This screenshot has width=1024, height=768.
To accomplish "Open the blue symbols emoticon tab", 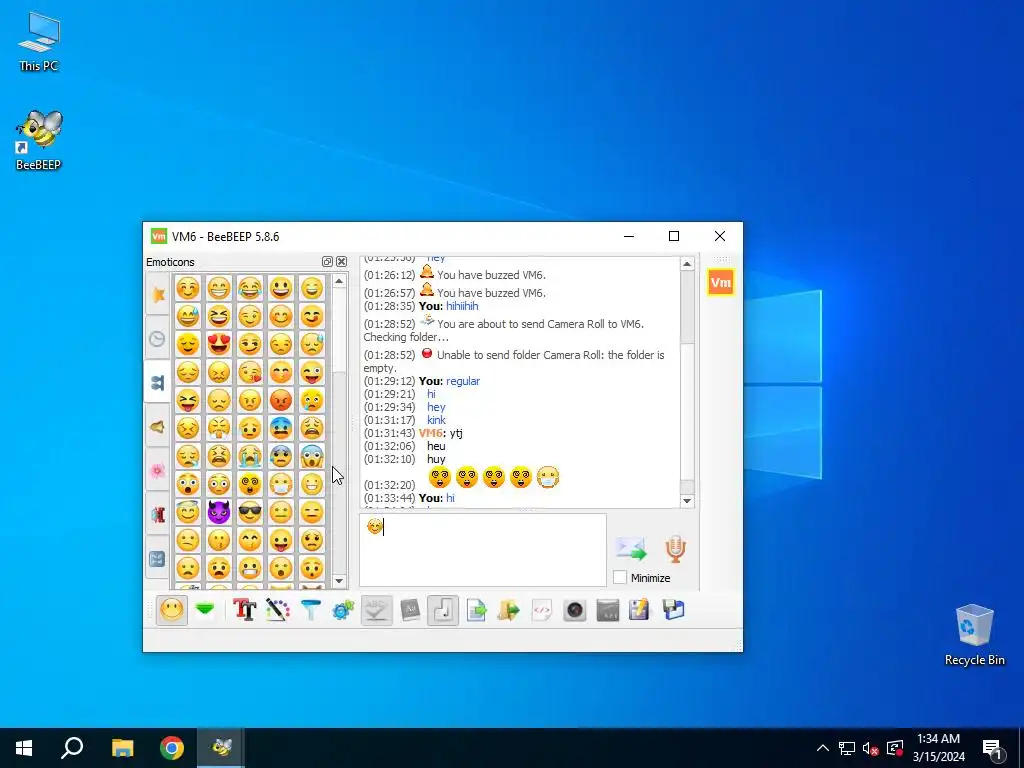I will (x=157, y=559).
